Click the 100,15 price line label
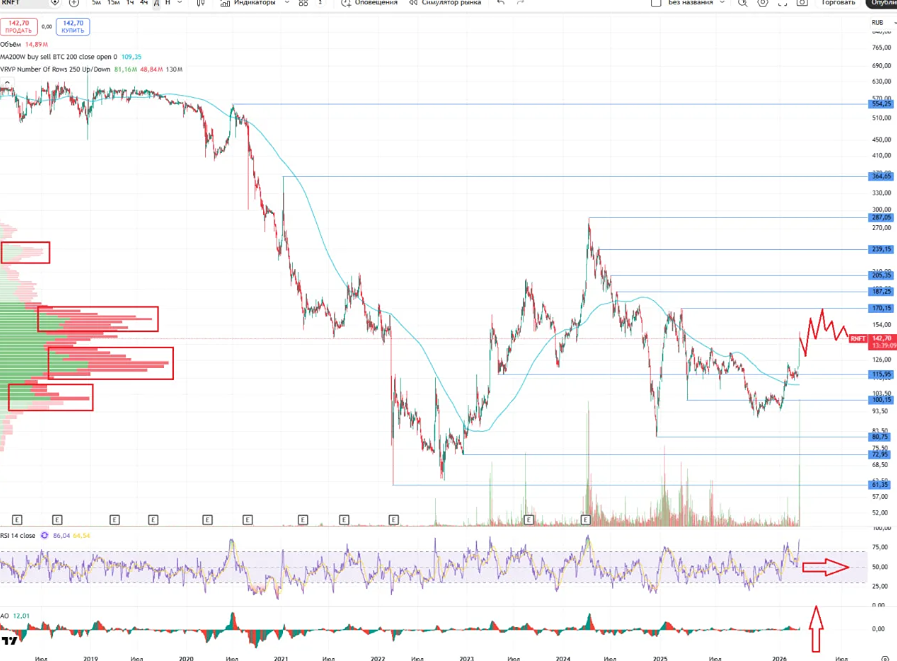The image size is (897, 661). coord(881,399)
